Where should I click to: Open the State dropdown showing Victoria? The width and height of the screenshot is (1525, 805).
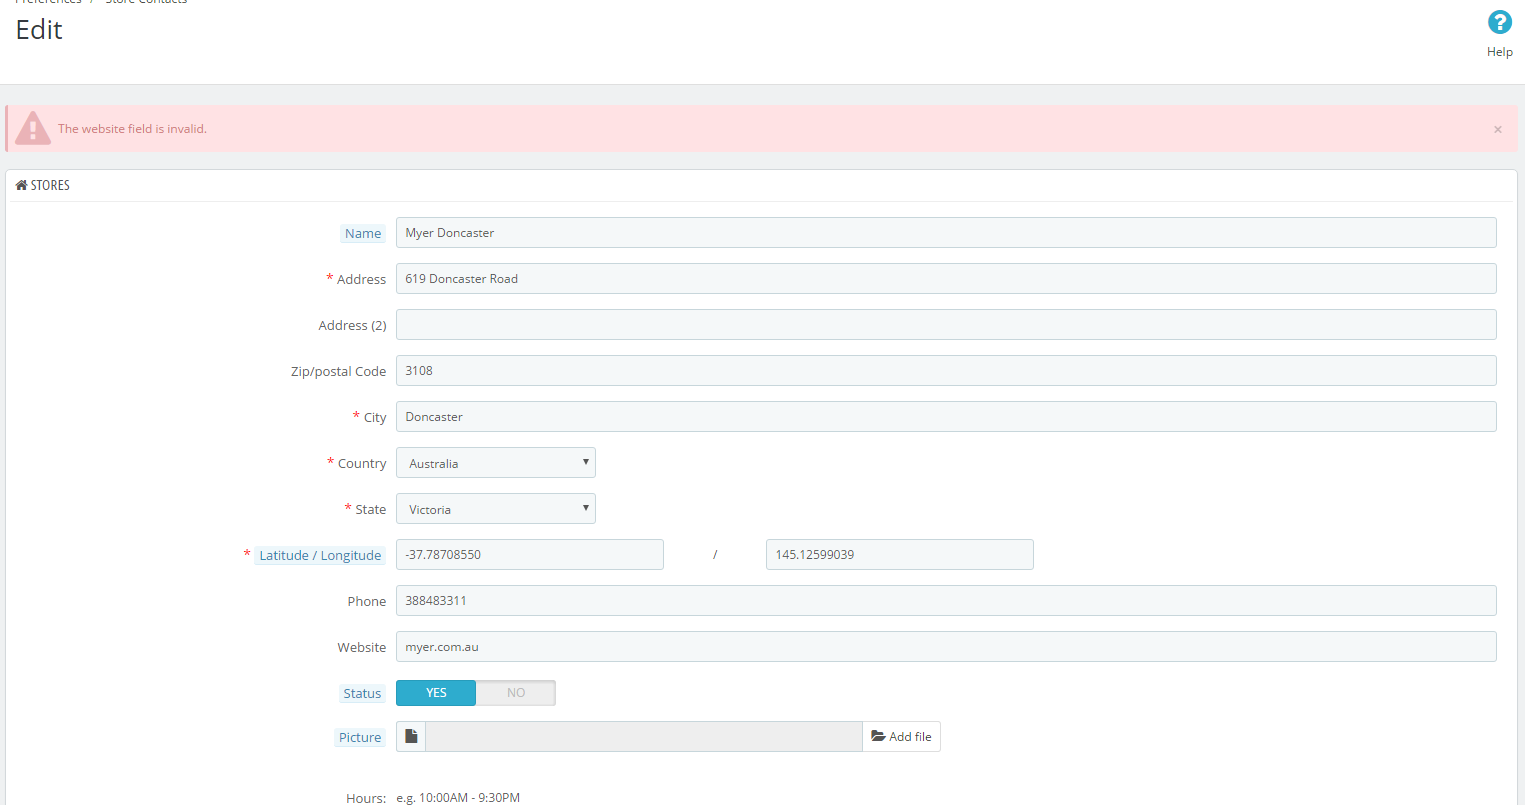point(496,509)
